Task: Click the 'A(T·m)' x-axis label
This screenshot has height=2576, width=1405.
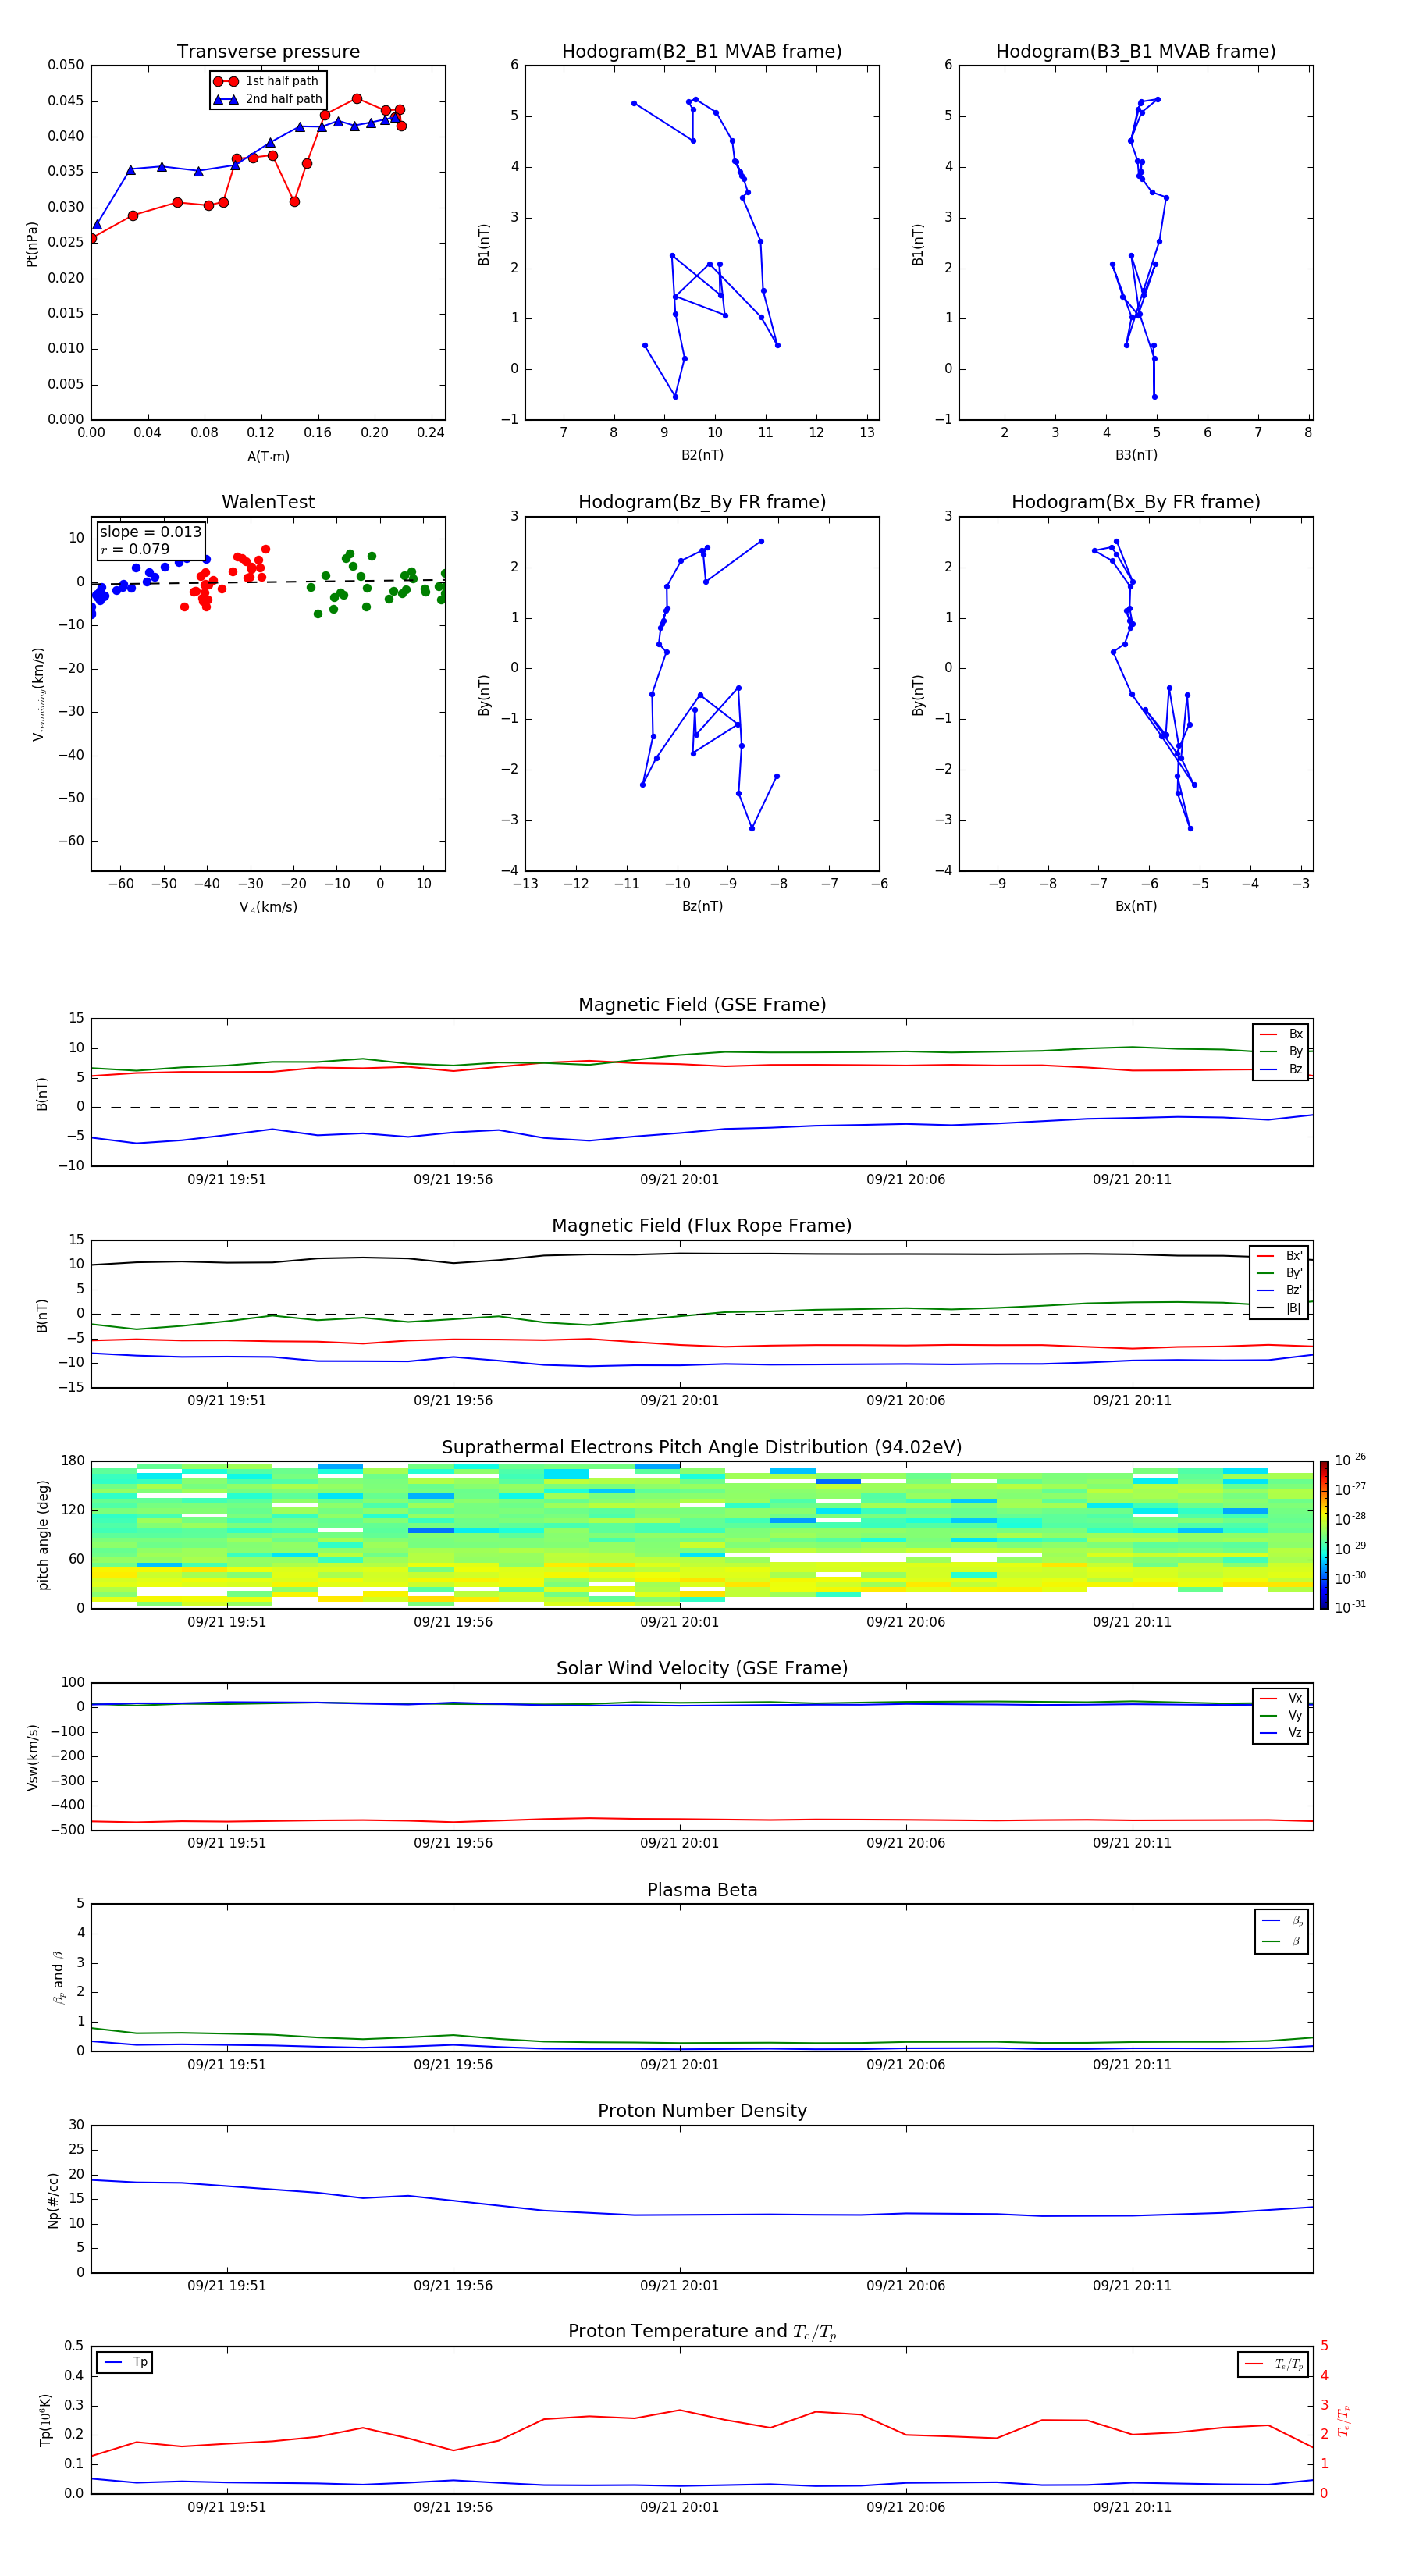Action: 268,456
